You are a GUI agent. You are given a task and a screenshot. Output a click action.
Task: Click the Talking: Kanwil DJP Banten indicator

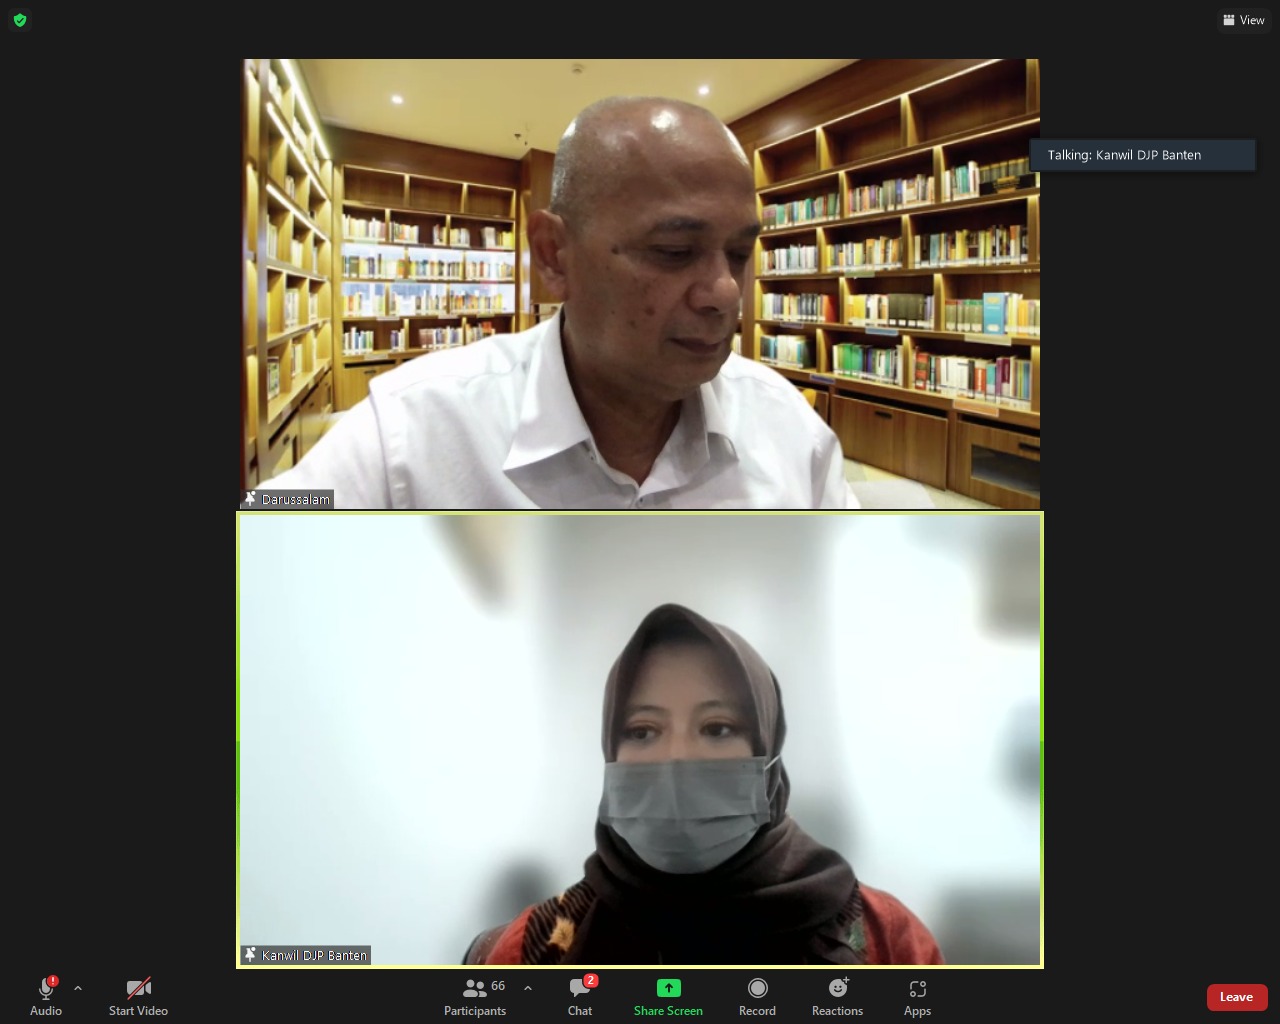(1142, 155)
